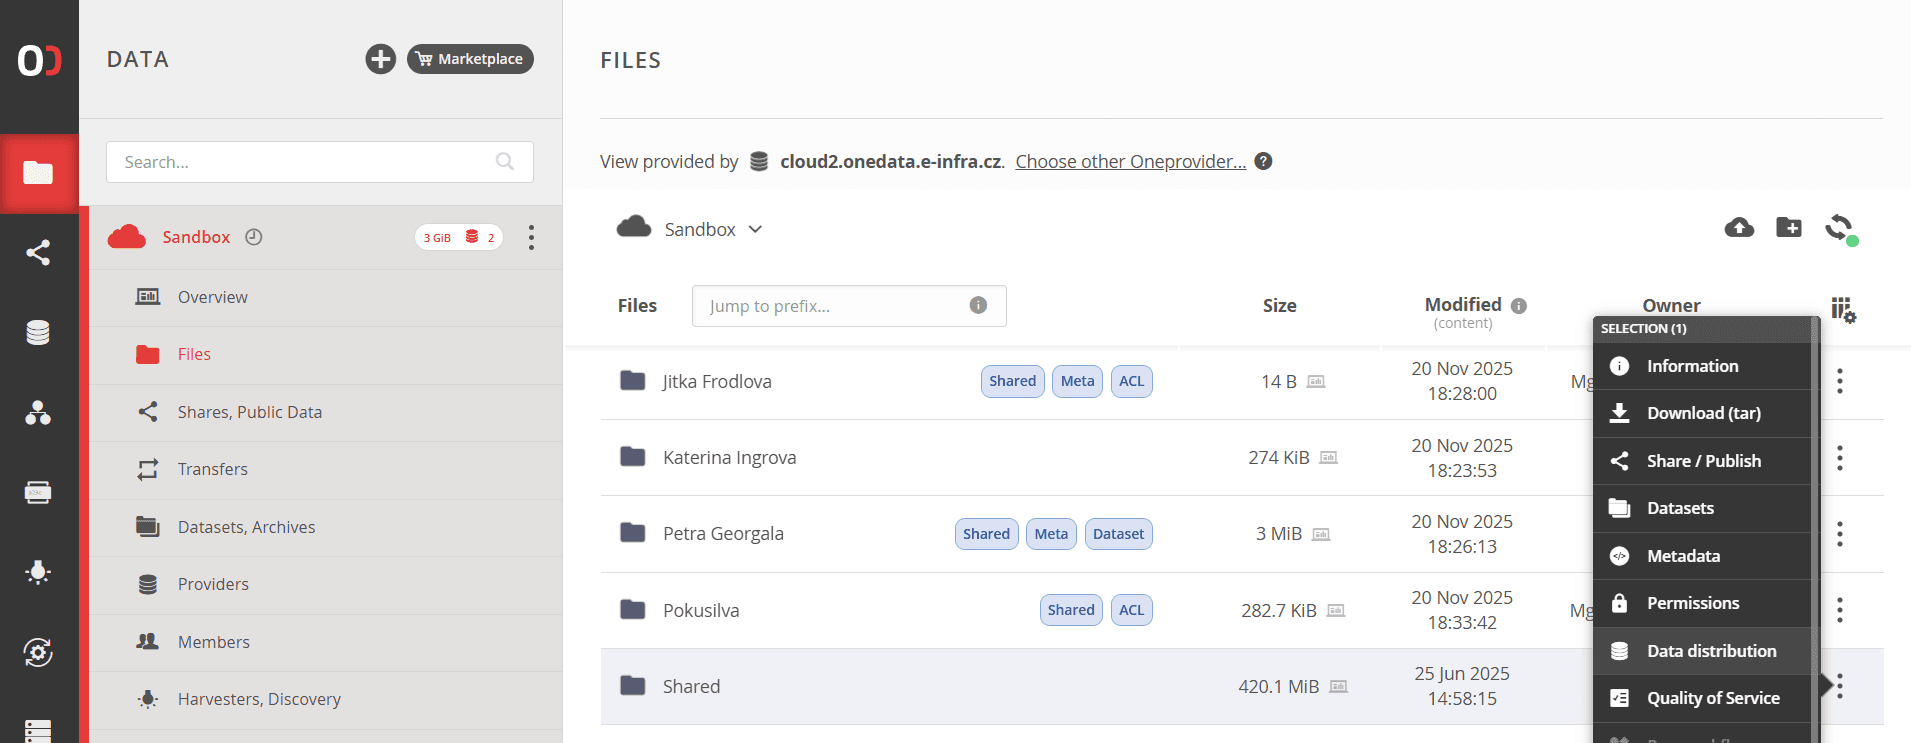Click the Jump to prefix field
1911x743 pixels.
(x=849, y=306)
